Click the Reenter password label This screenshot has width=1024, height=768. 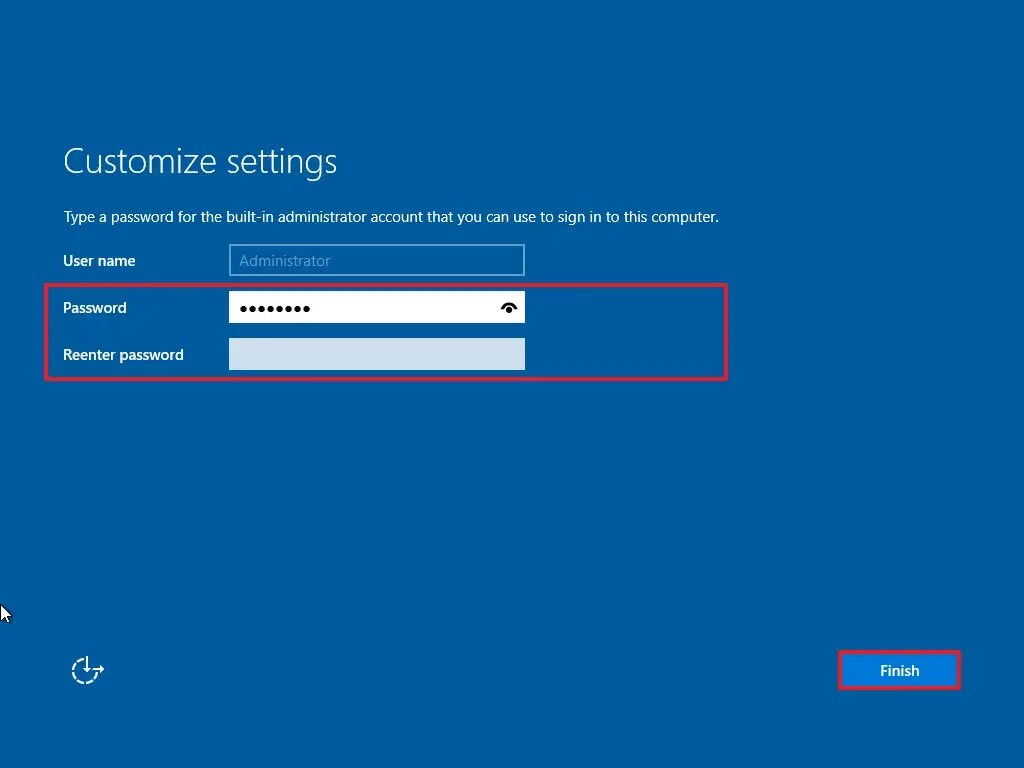123,355
